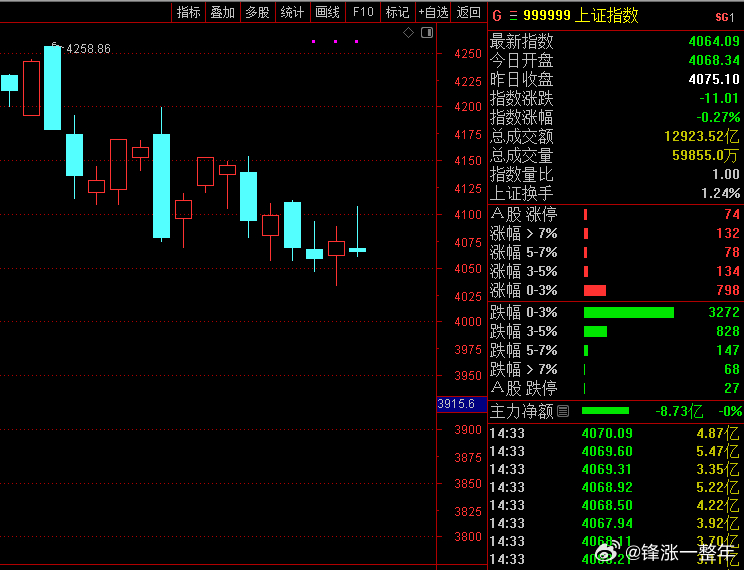Open the F10 company info
The width and height of the screenshot is (744, 570).
point(363,12)
